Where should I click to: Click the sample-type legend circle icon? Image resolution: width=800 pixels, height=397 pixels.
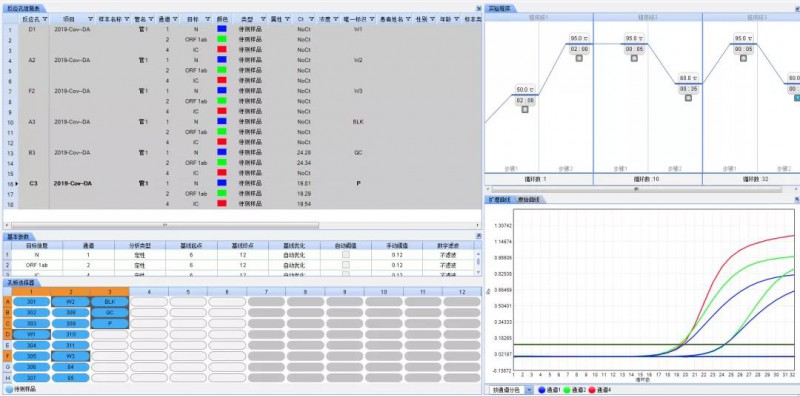pyautogui.click(x=9, y=389)
